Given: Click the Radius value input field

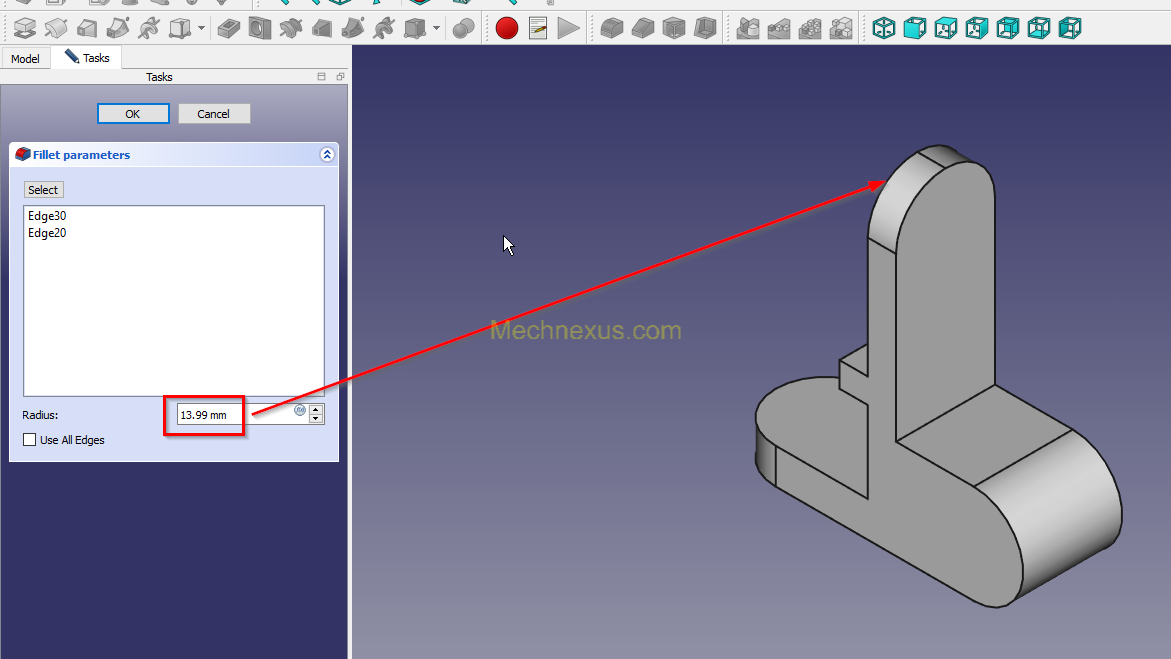Looking at the screenshot, I should tap(235, 414).
